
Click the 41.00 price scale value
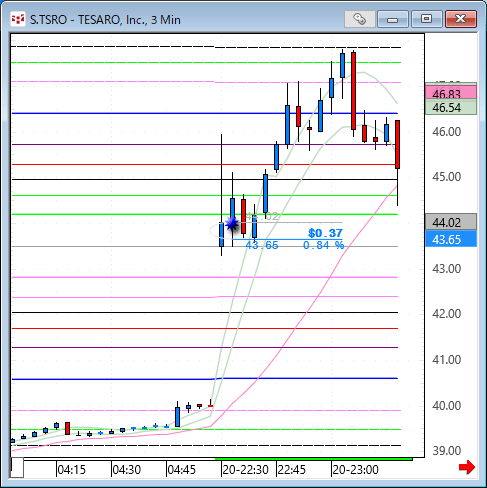(446, 360)
